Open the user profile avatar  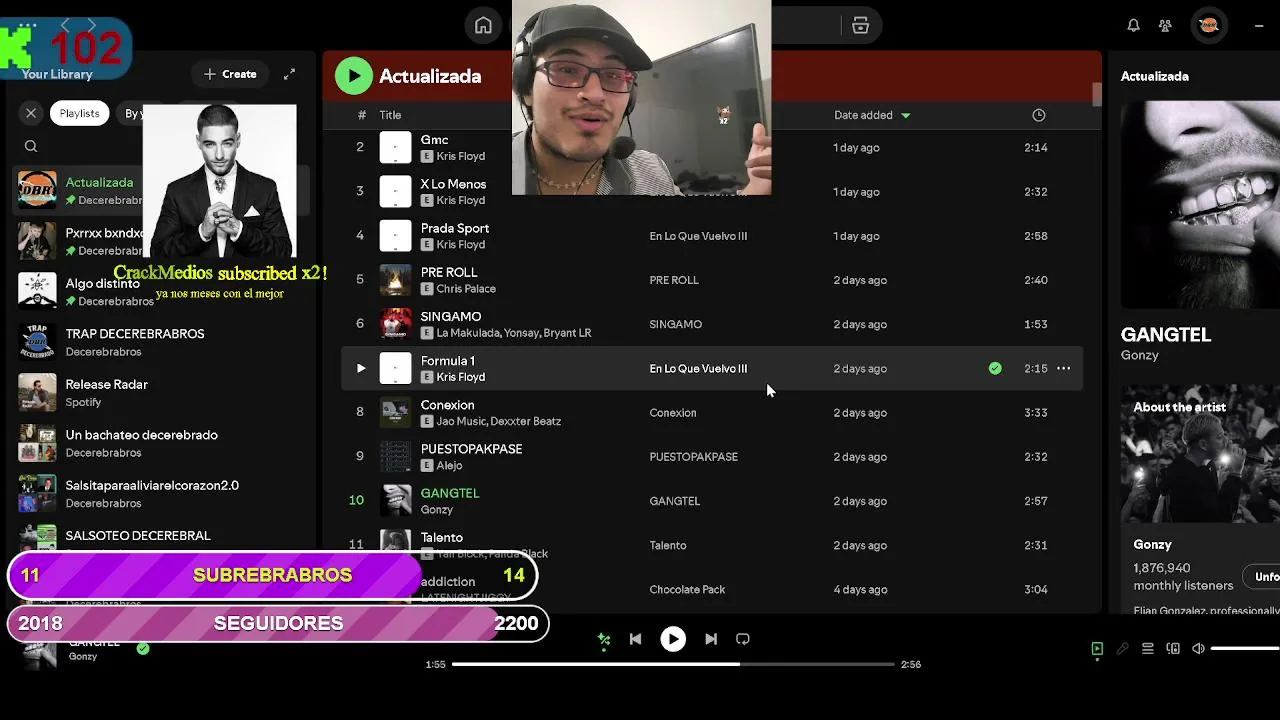click(x=1208, y=26)
